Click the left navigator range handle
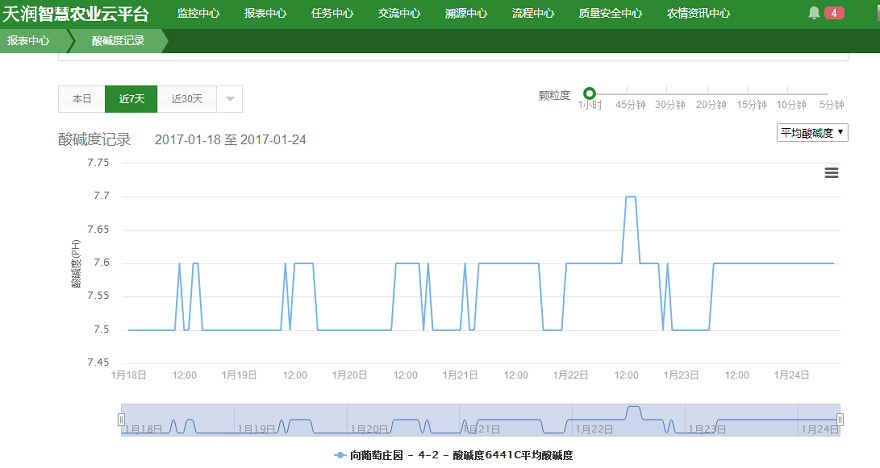The height and width of the screenshot is (468, 880). coord(121,419)
